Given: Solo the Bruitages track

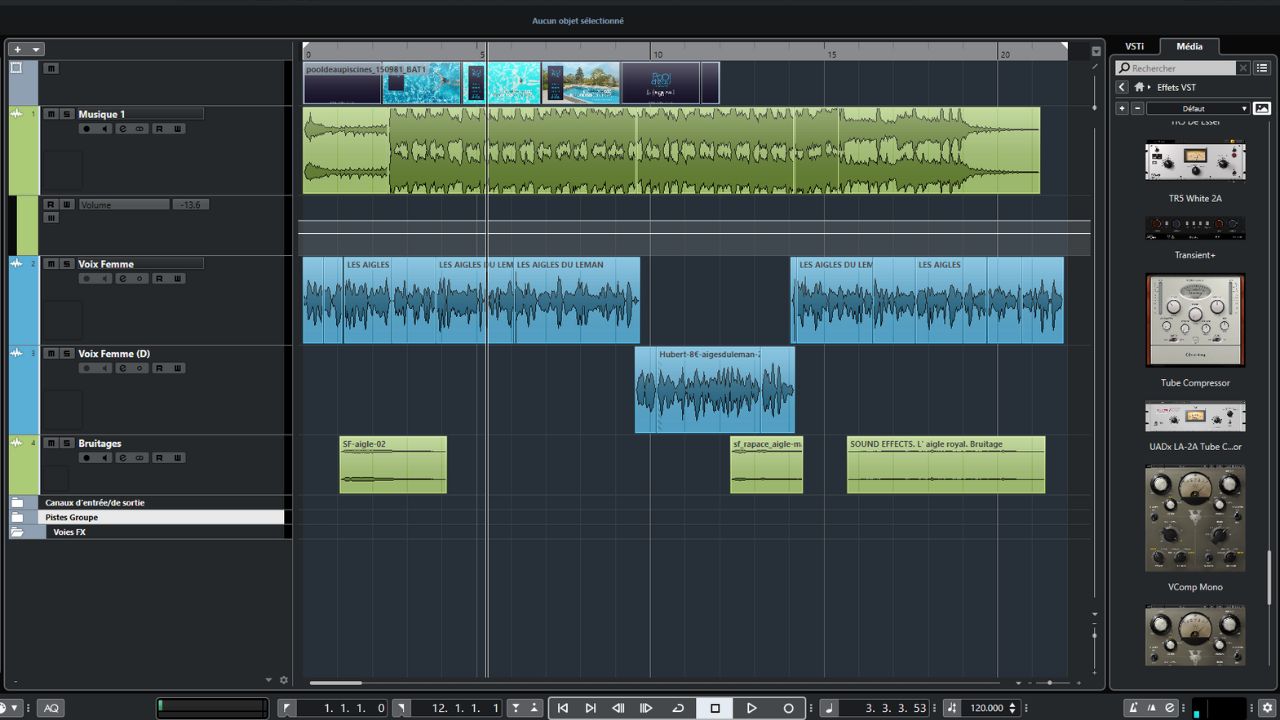Looking at the screenshot, I should [x=66, y=443].
